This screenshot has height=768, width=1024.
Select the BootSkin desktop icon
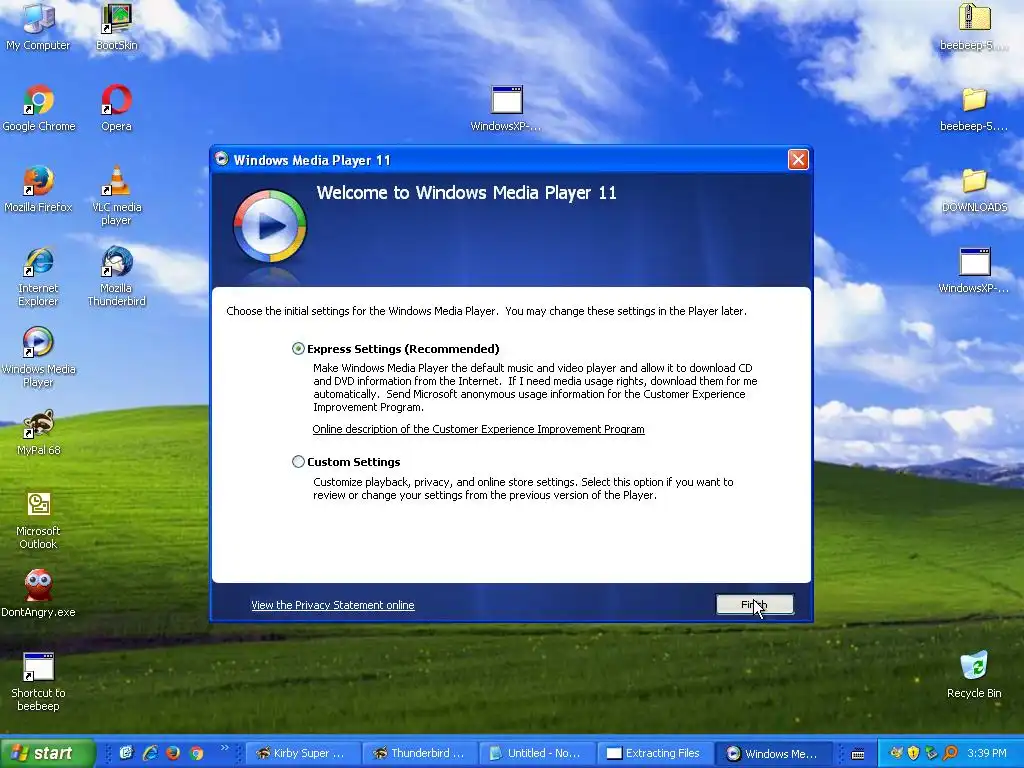(x=116, y=27)
